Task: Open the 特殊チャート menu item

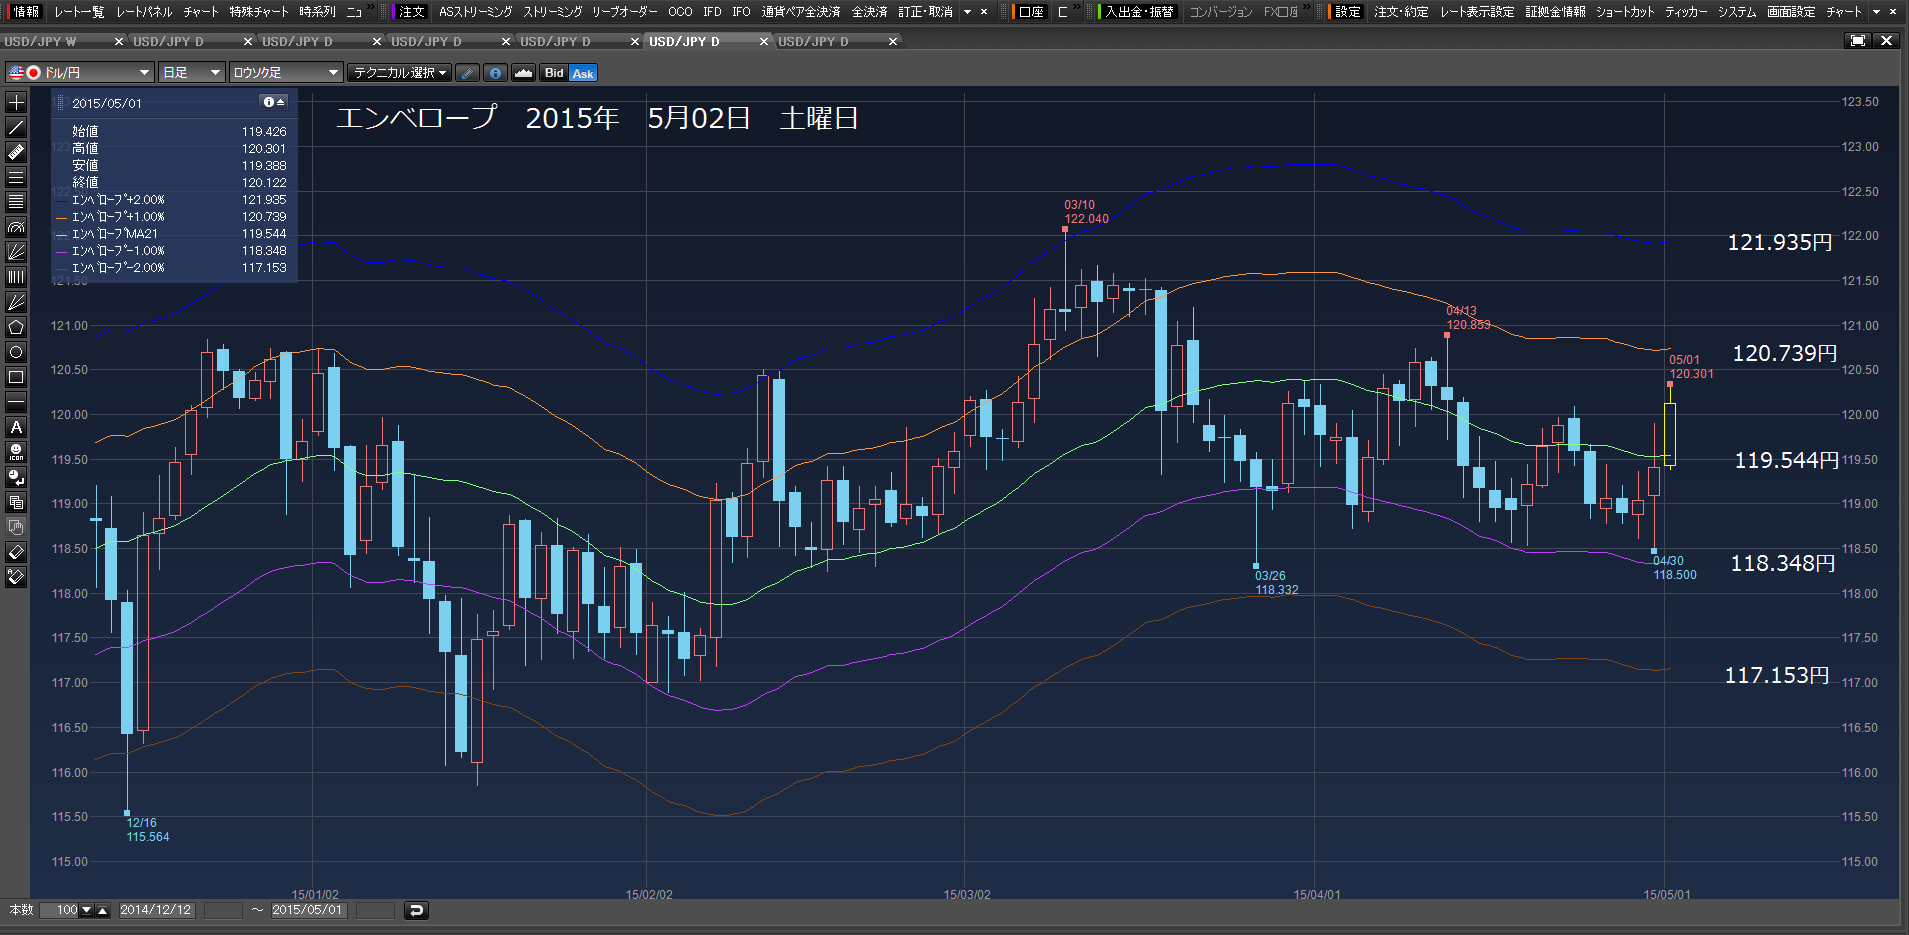Action: coord(259,12)
